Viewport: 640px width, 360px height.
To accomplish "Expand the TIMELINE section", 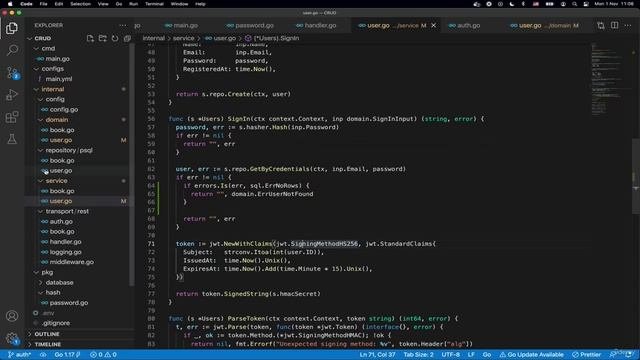I will (x=29, y=344).
